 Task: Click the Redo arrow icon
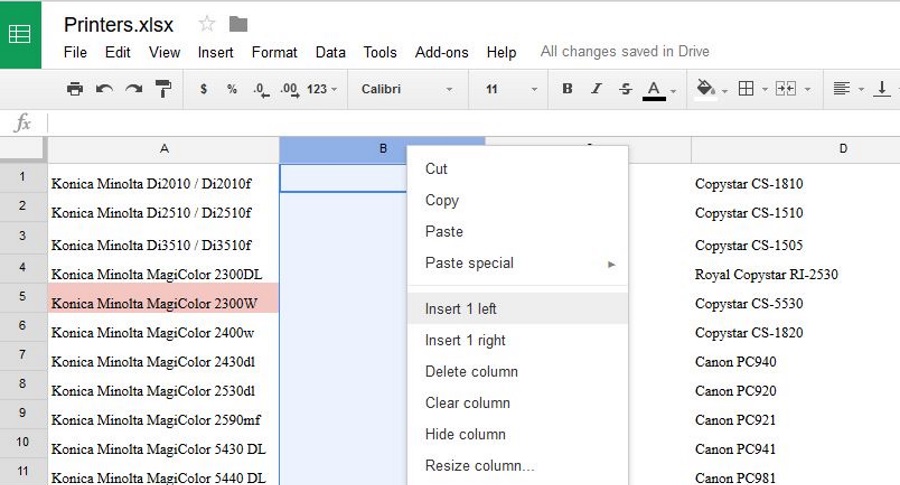134,89
